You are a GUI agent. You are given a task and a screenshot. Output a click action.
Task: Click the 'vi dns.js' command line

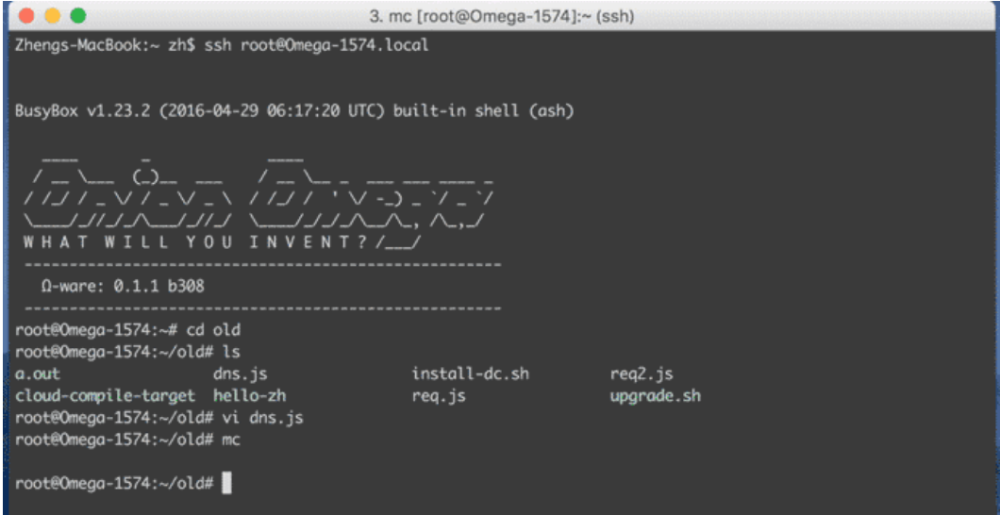159,418
